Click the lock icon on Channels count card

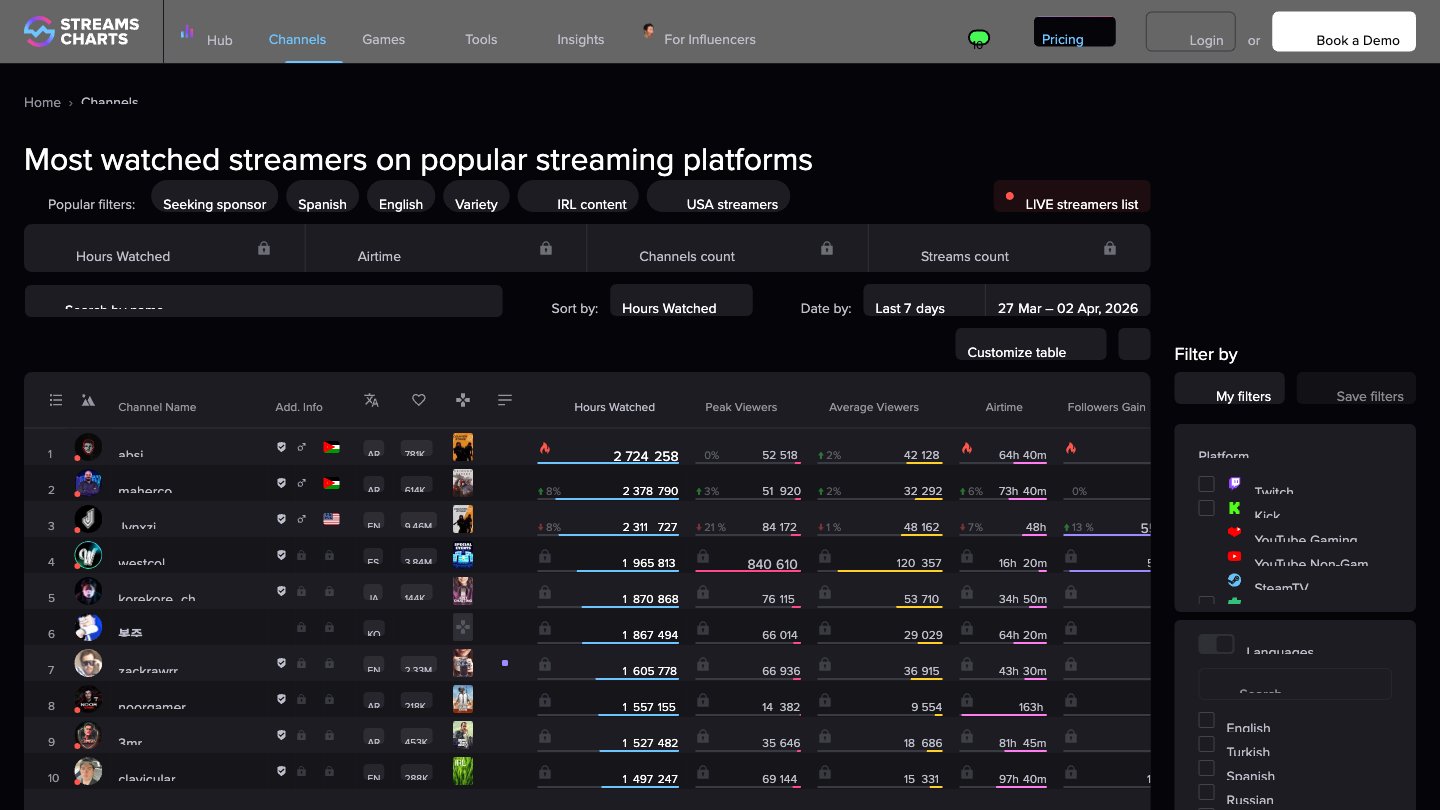click(827, 247)
